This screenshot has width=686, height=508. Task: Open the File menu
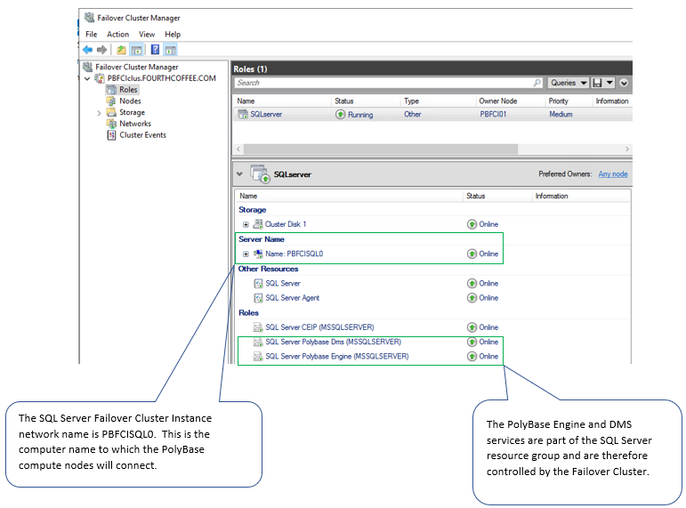tap(91, 34)
